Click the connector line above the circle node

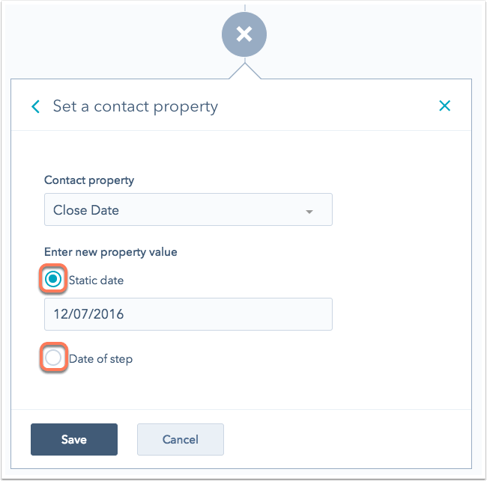(x=245, y=7)
